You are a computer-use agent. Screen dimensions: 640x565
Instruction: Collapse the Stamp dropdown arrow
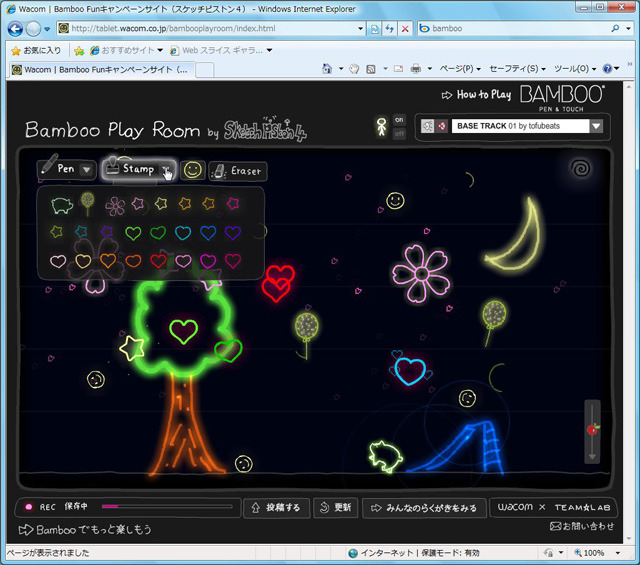click(x=166, y=170)
